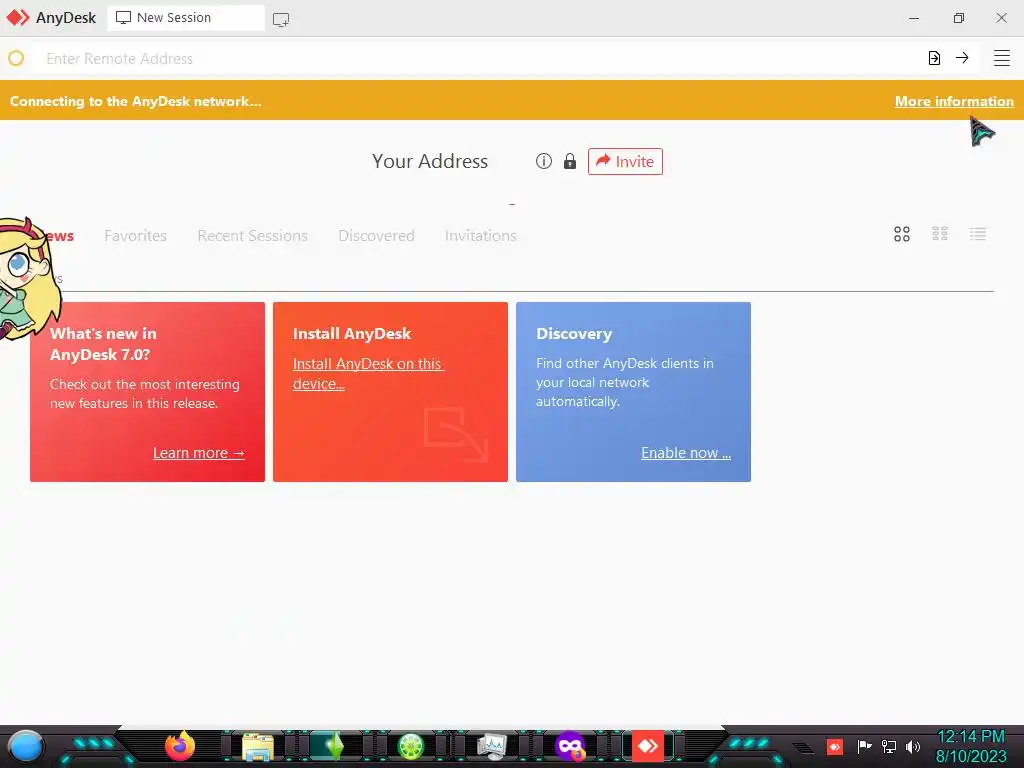
Task: Click the AnyDesk system tray icon
Action: click(835, 746)
